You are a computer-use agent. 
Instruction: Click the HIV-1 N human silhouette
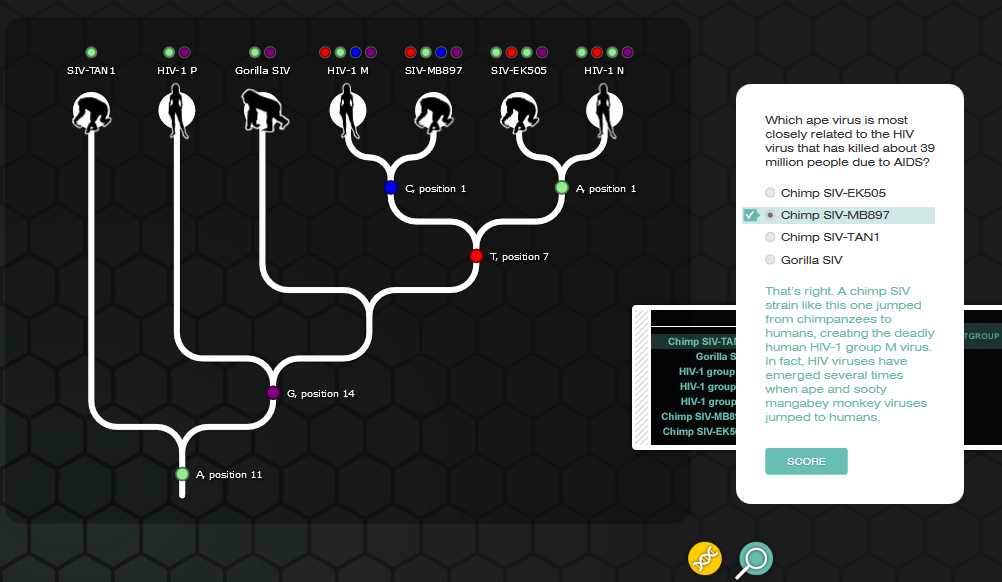coord(605,111)
